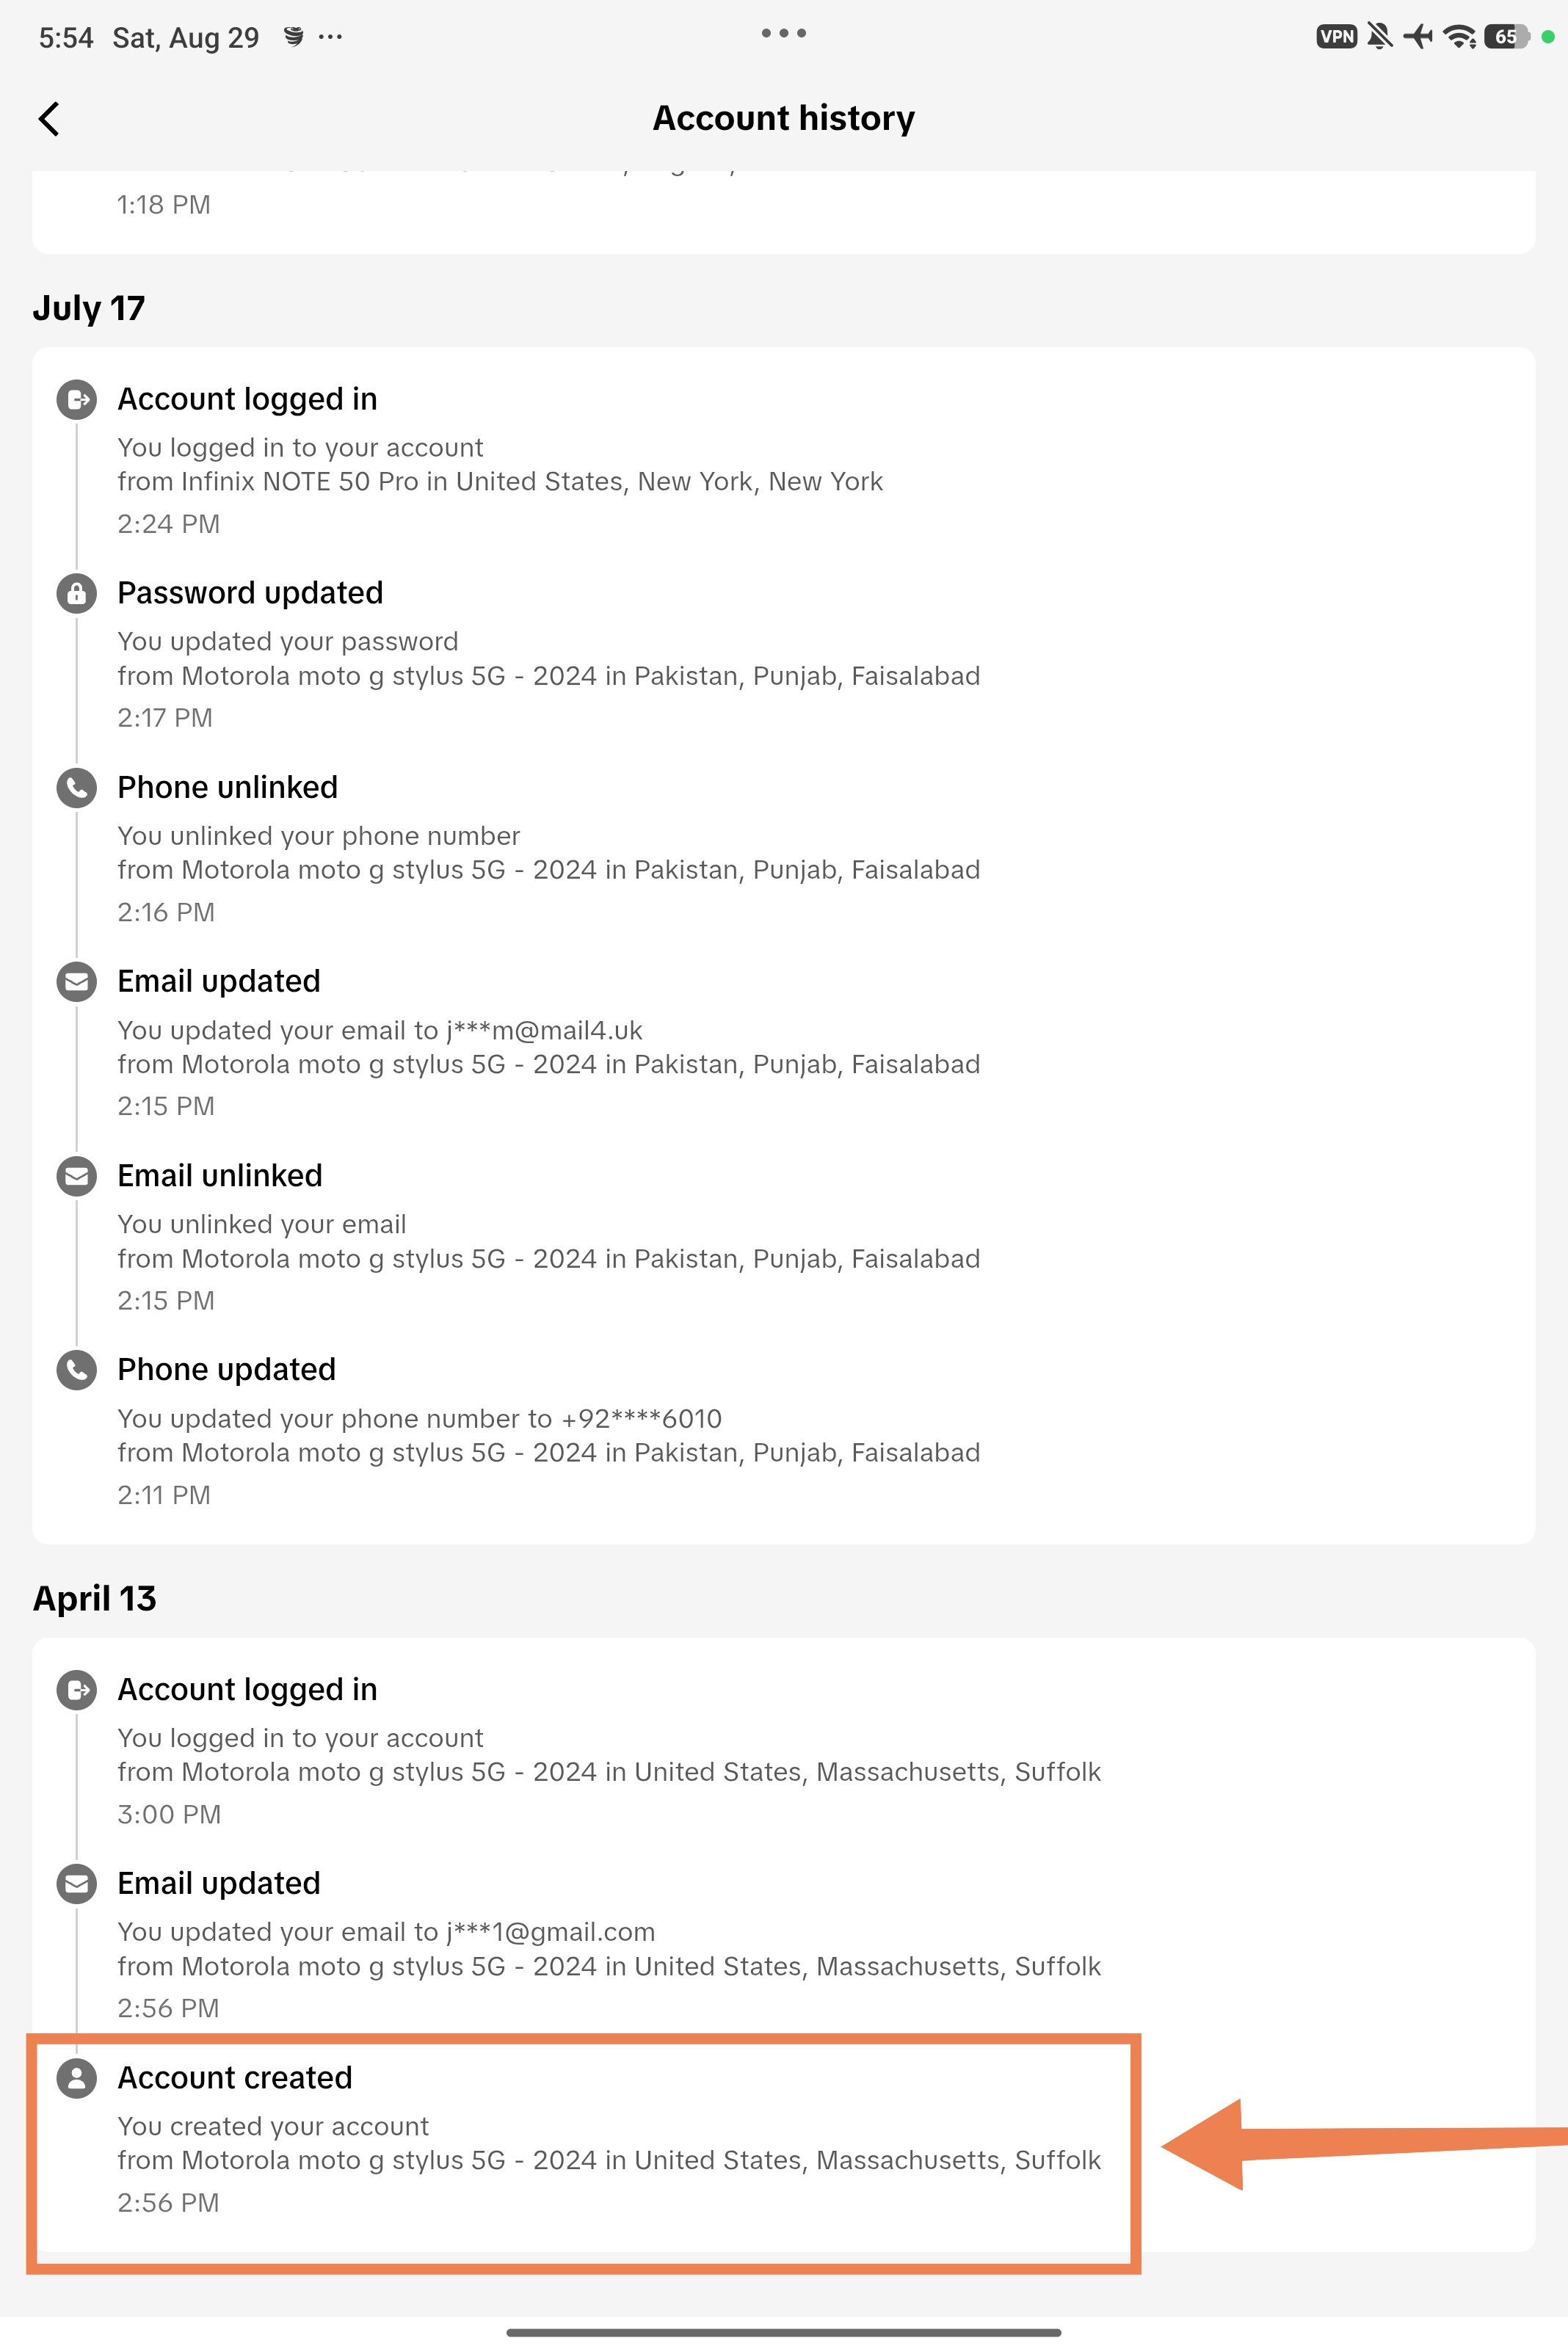Viewport: 1568px width, 2349px height.
Task: Tap envelope icon for mail4.uk email update
Action: (77, 982)
